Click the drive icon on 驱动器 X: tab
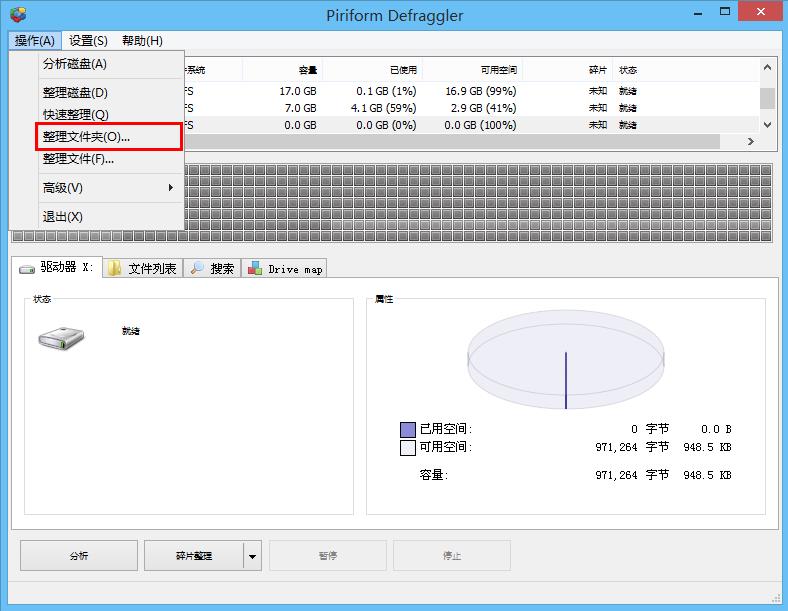This screenshot has height=611, width=788. click(27, 270)
